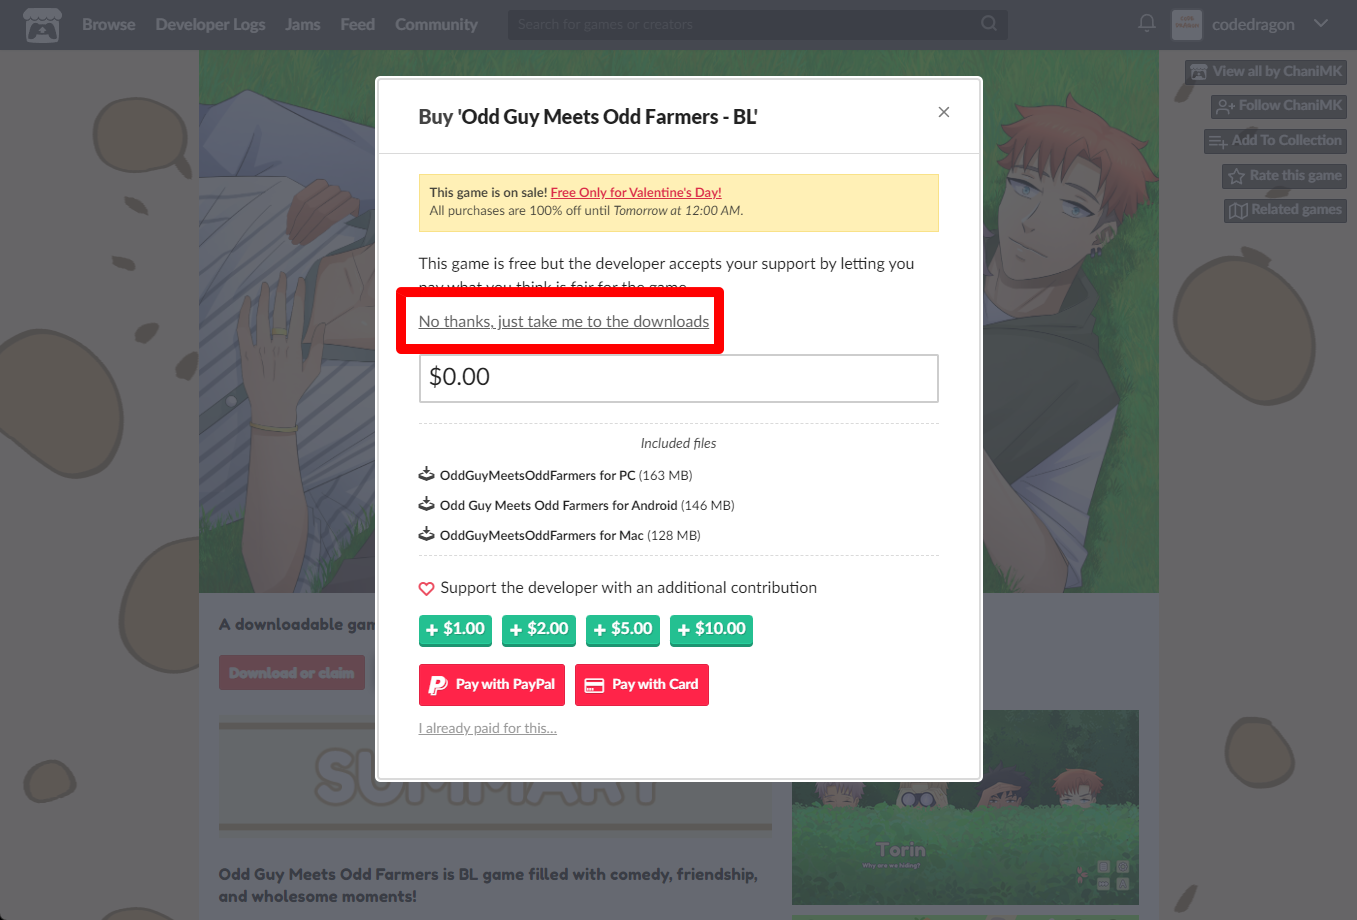Click Related games button
The width and height of the screenshot is (1357, 920).
(x=1285, y=210)
